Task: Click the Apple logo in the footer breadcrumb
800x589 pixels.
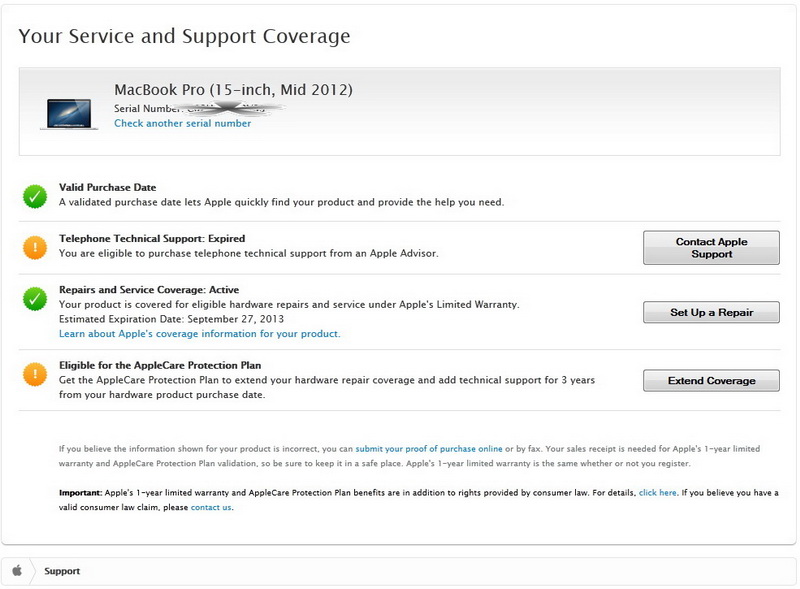Action: coord(17,571)
